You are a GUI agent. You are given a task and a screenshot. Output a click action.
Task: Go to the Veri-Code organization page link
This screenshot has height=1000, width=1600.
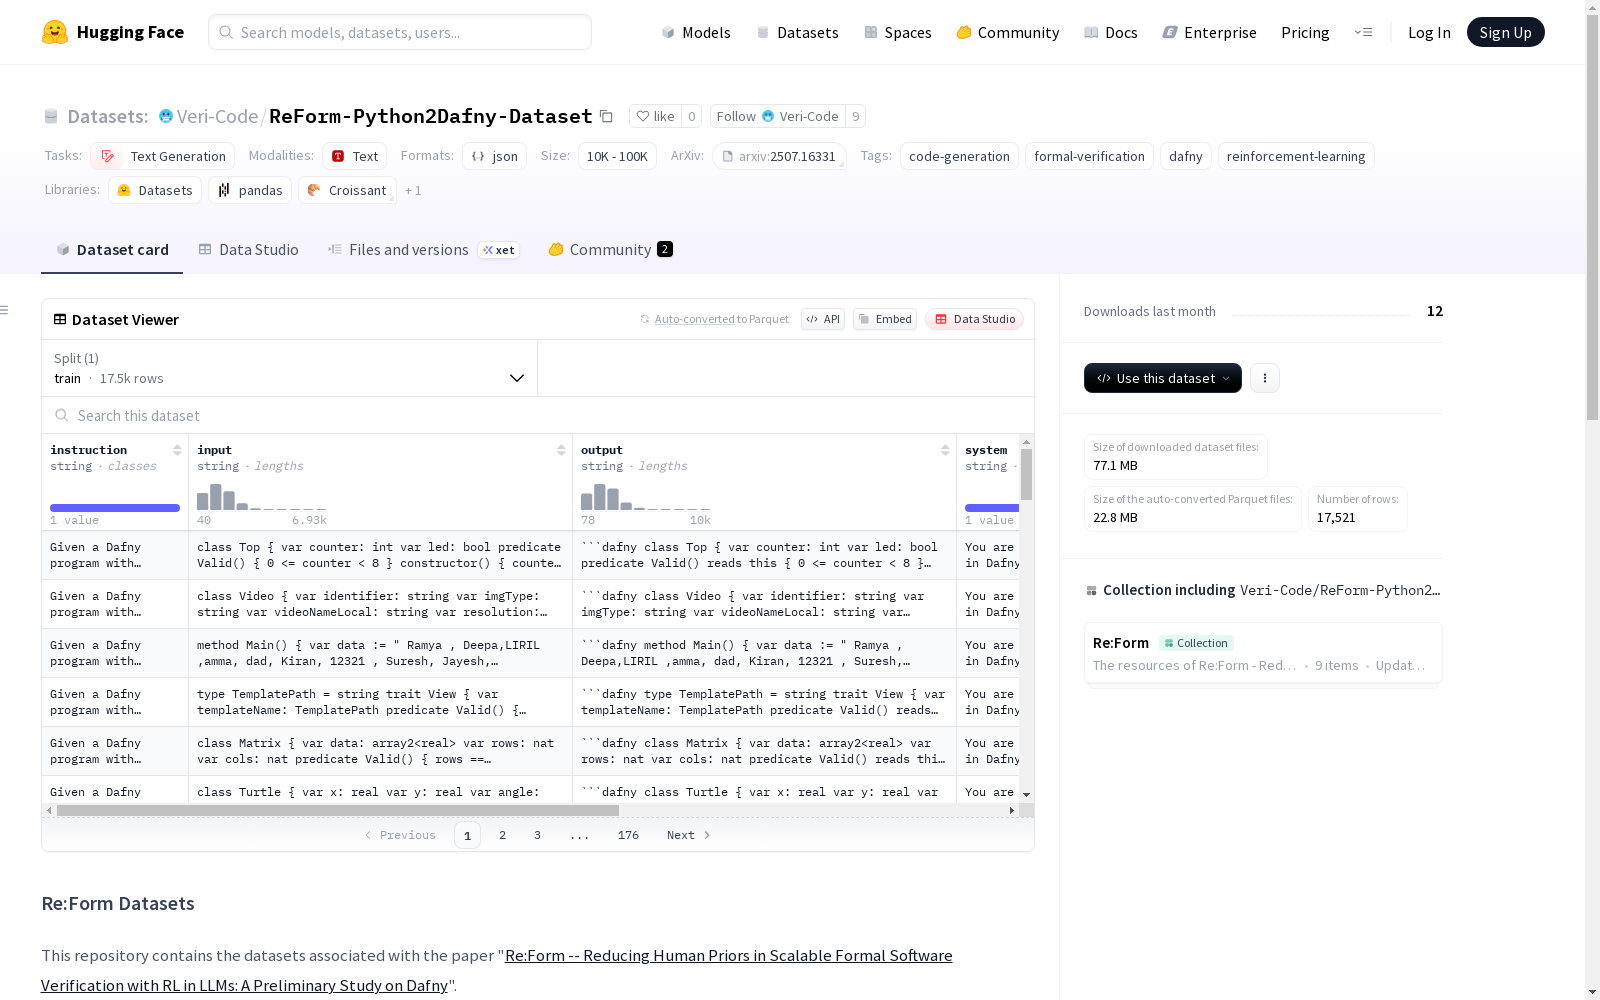[218, 116]
